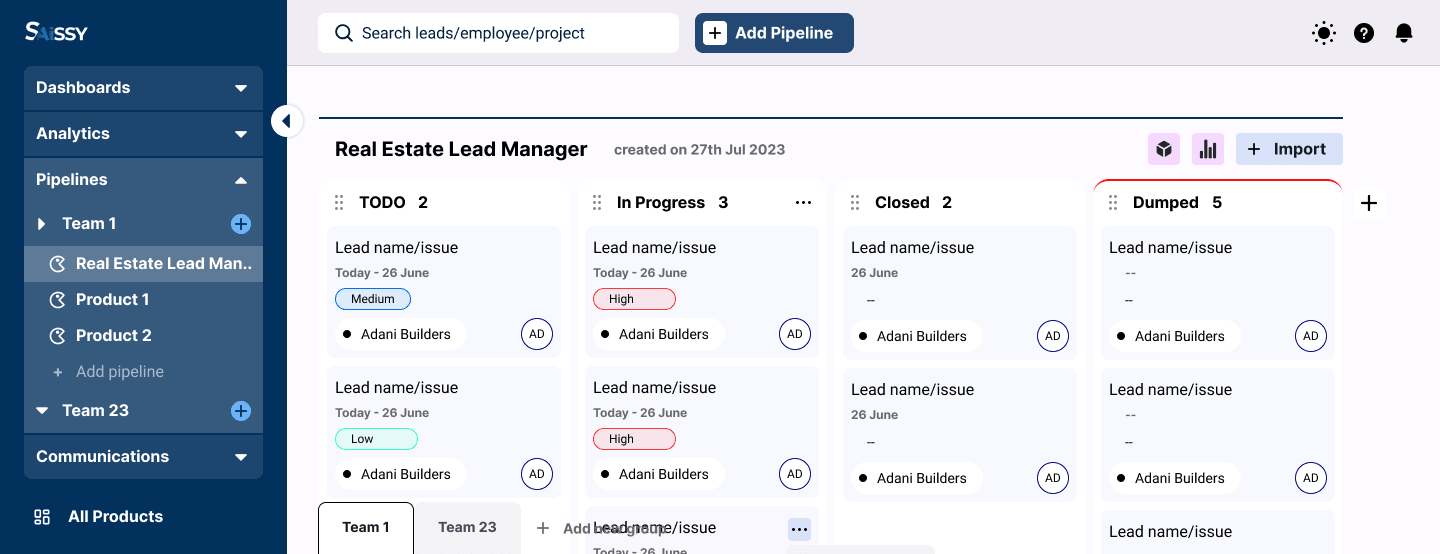Open the help question mark icon
The width and height of the screenshot is (1440, 554).
[1364, 33]
